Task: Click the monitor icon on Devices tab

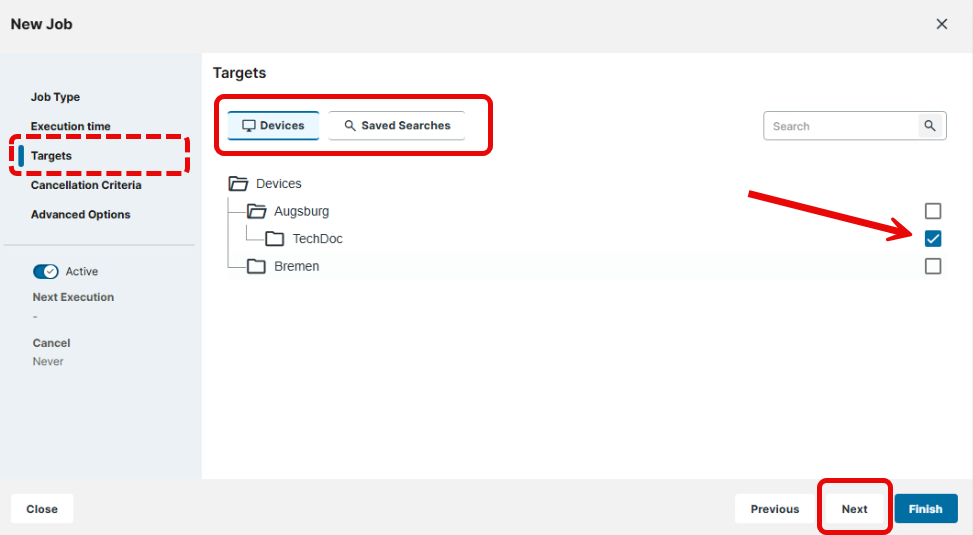Action: coord(249,126)
